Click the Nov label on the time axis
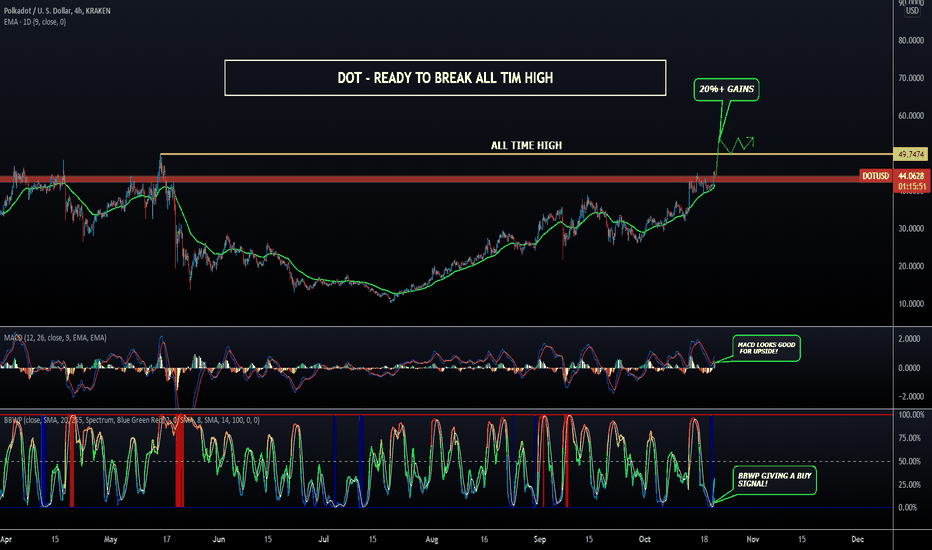932x550 pixels. tap(752, 540)
